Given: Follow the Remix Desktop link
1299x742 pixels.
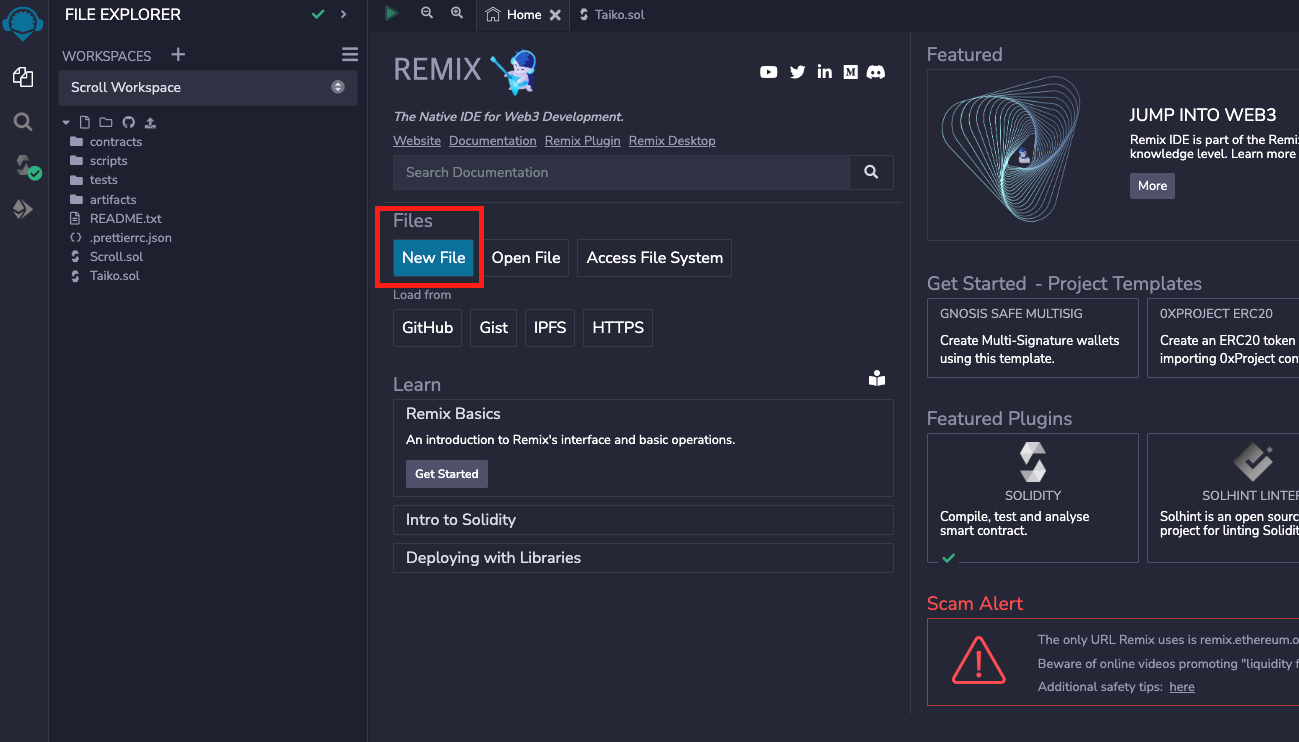Looking at the screenshot, I should point(672,141).
